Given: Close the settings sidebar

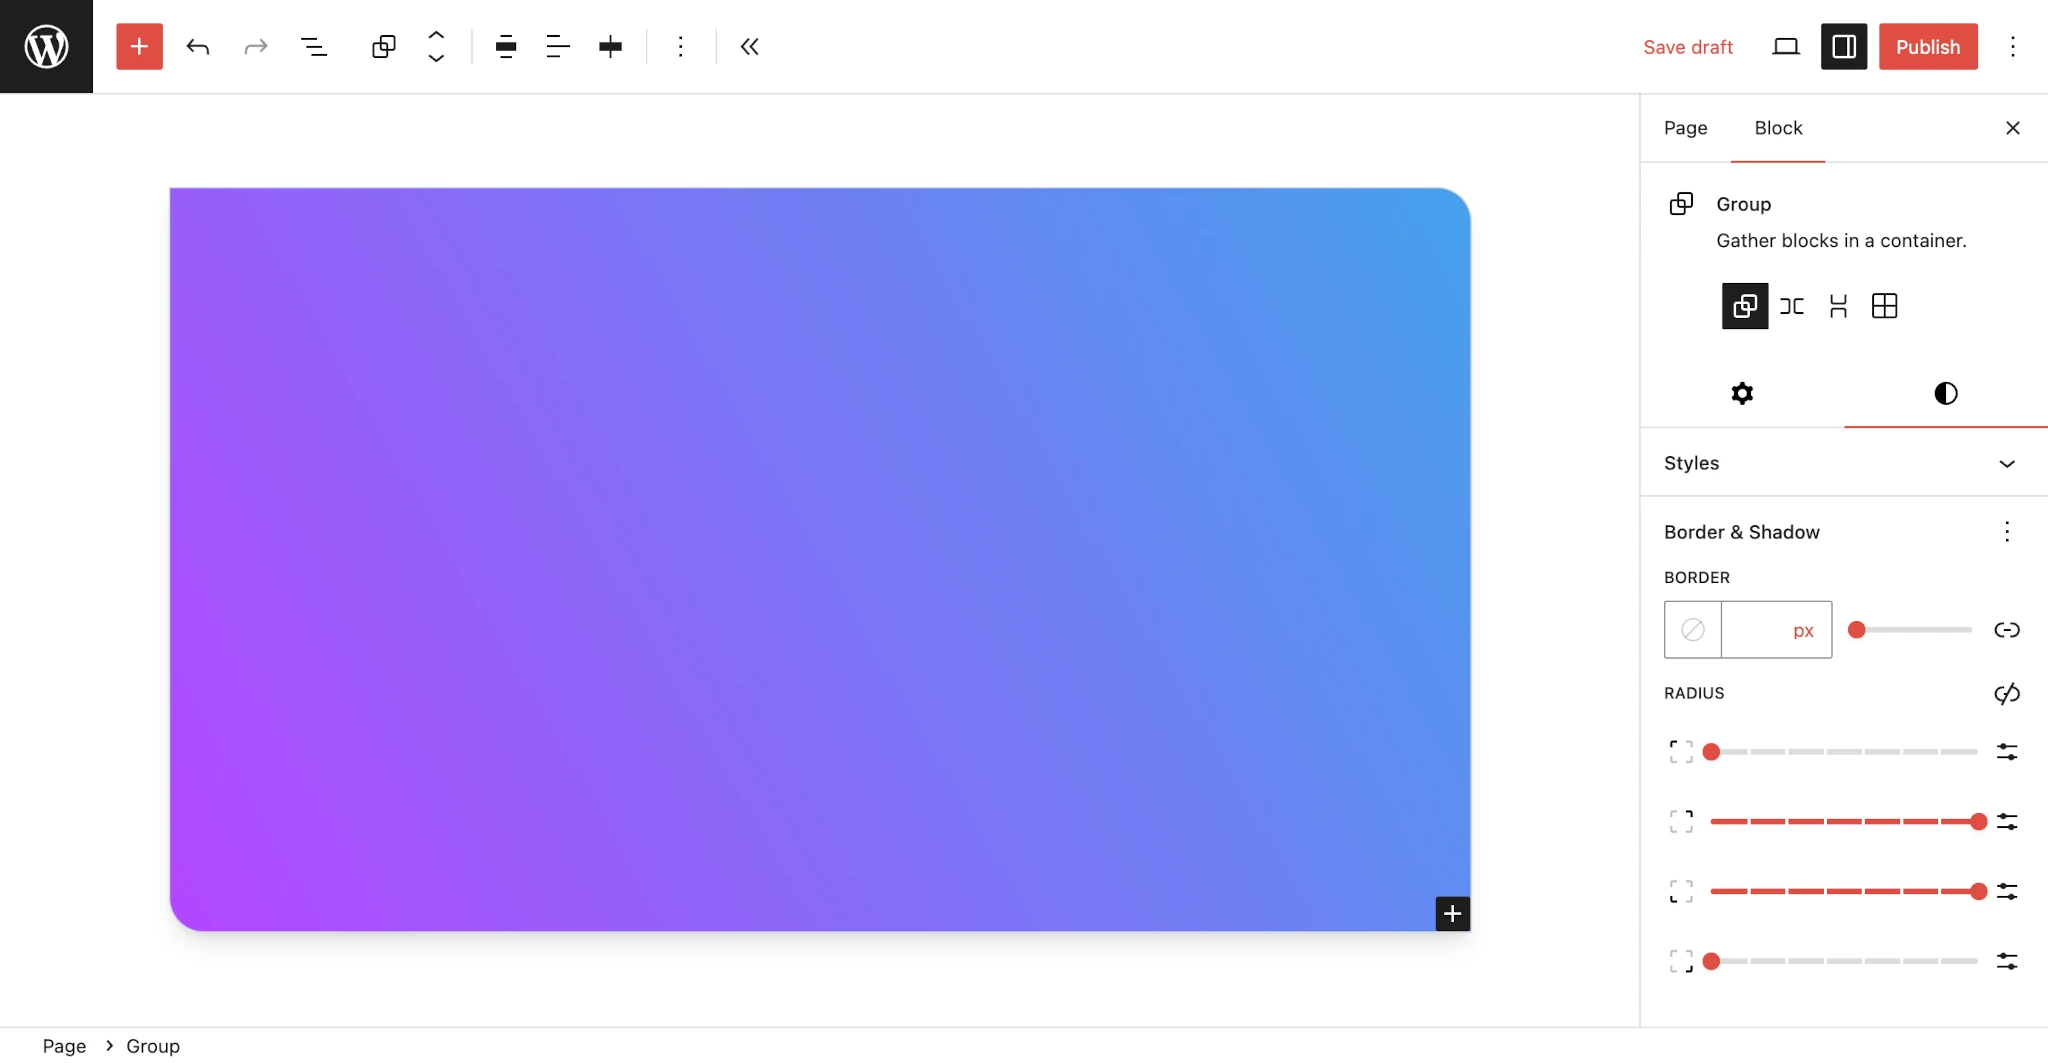Looking at the screenshot, I should [2013, 128].
